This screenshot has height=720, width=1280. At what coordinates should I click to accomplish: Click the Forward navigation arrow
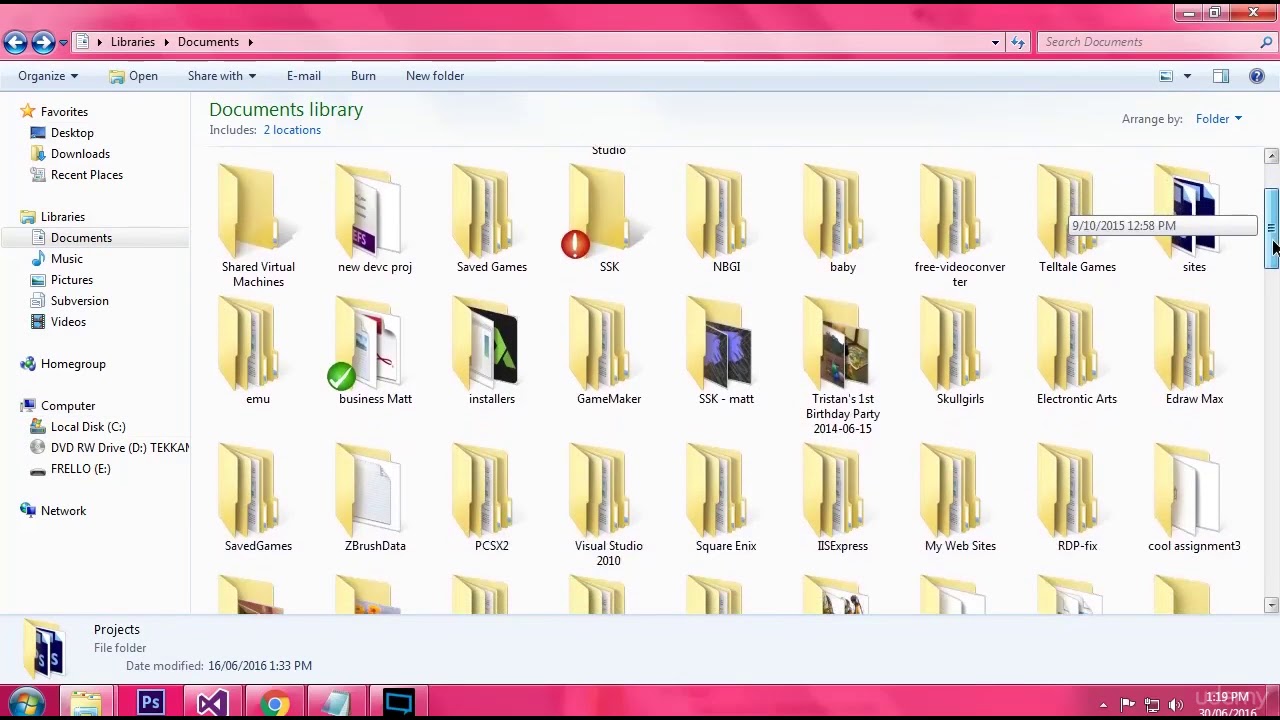[42, 42]
